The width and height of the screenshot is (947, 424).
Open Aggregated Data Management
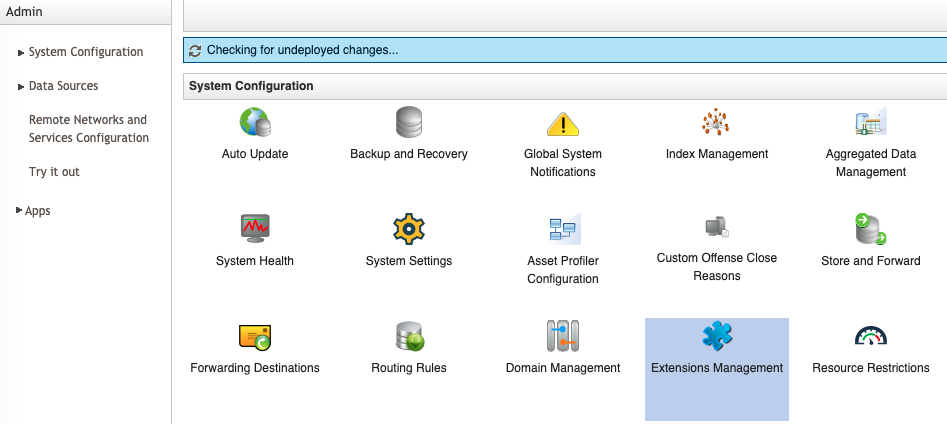(x=870, y=125)
